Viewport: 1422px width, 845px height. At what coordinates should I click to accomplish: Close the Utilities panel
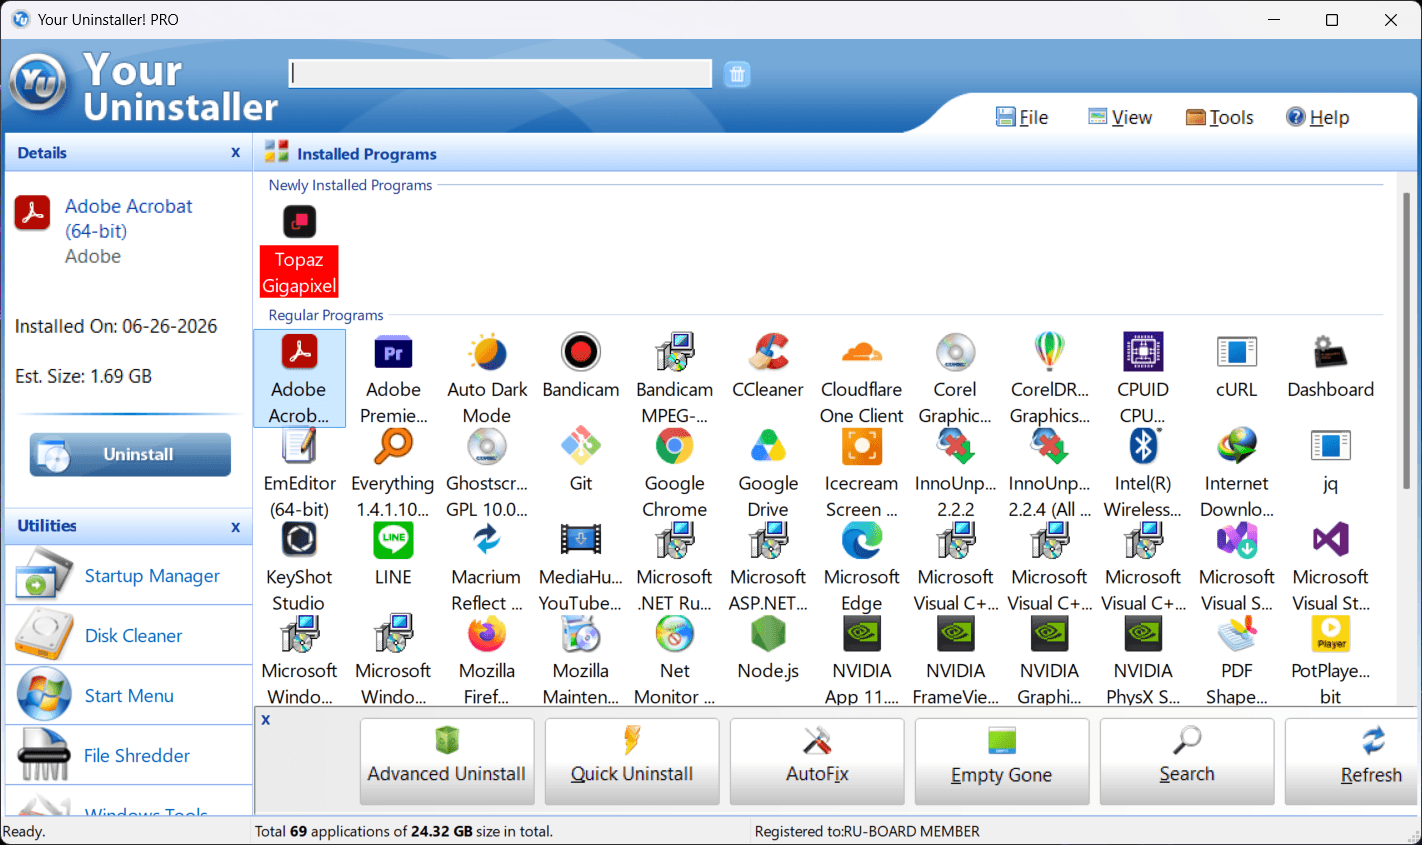236,526
